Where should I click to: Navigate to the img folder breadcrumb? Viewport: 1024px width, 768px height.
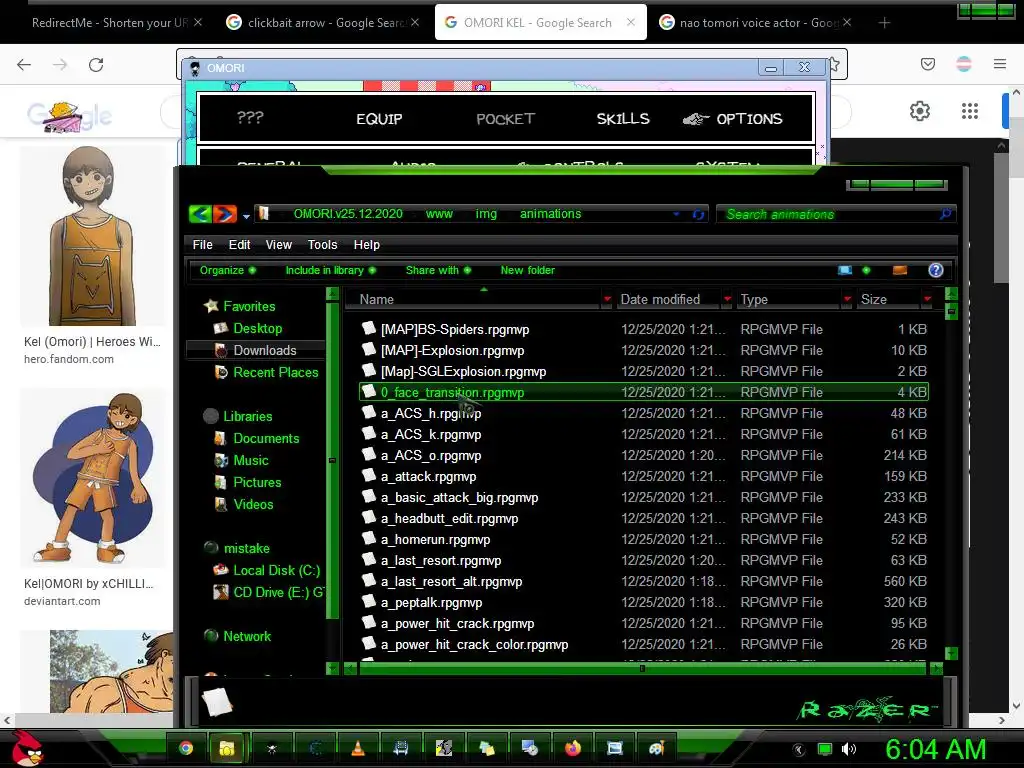(x=486, y=214)
